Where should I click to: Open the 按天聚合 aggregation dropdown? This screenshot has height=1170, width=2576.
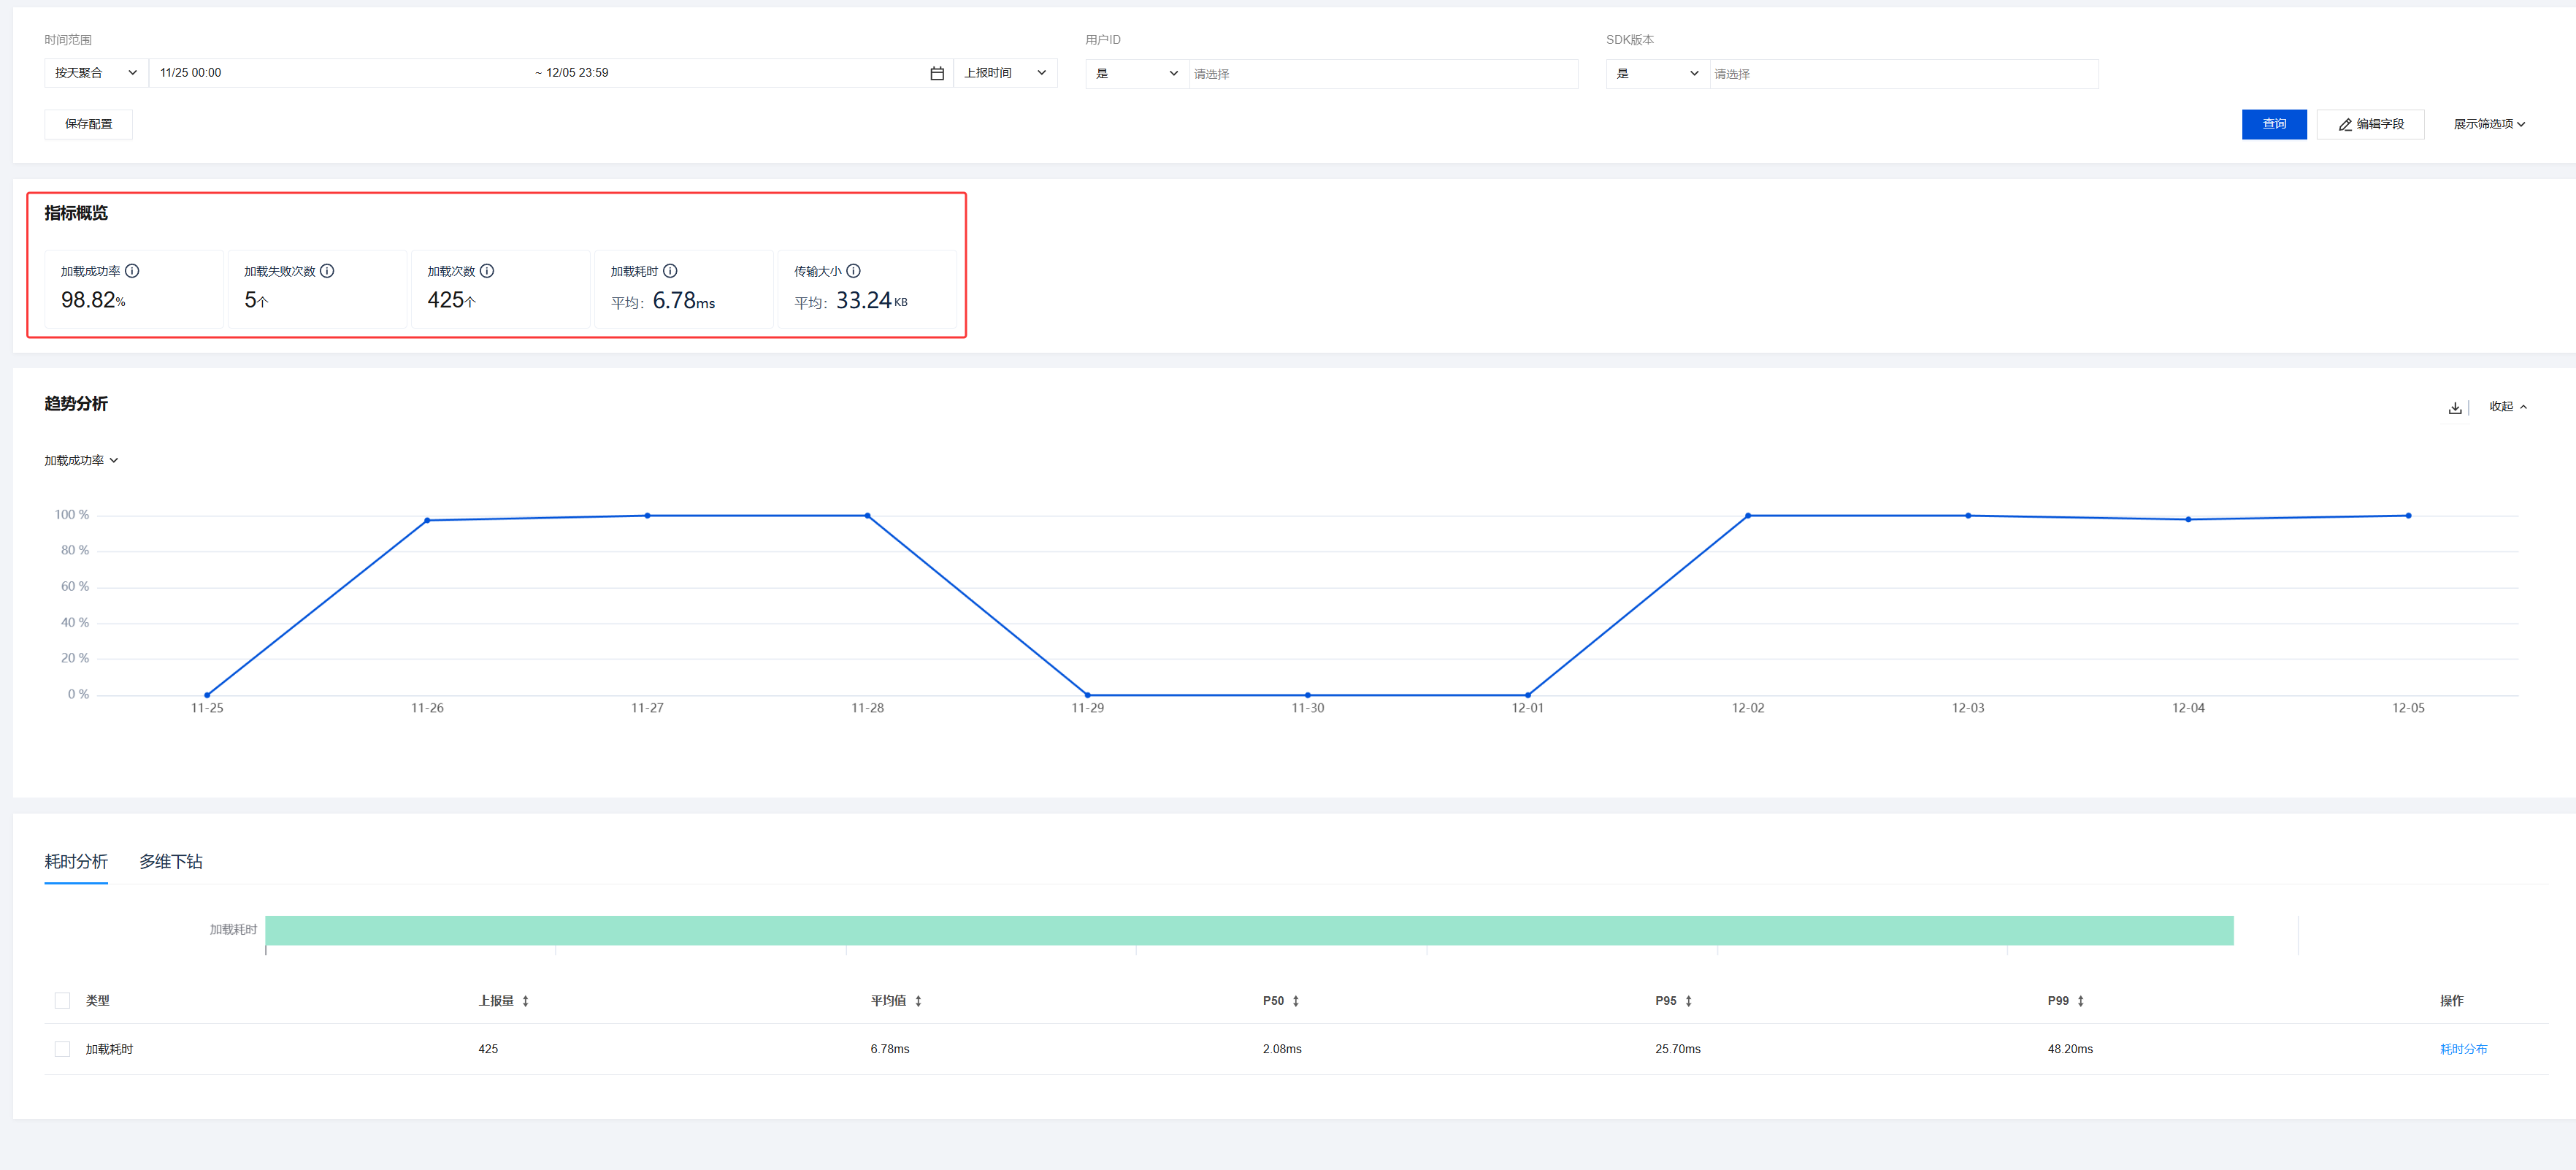[96, 73]
